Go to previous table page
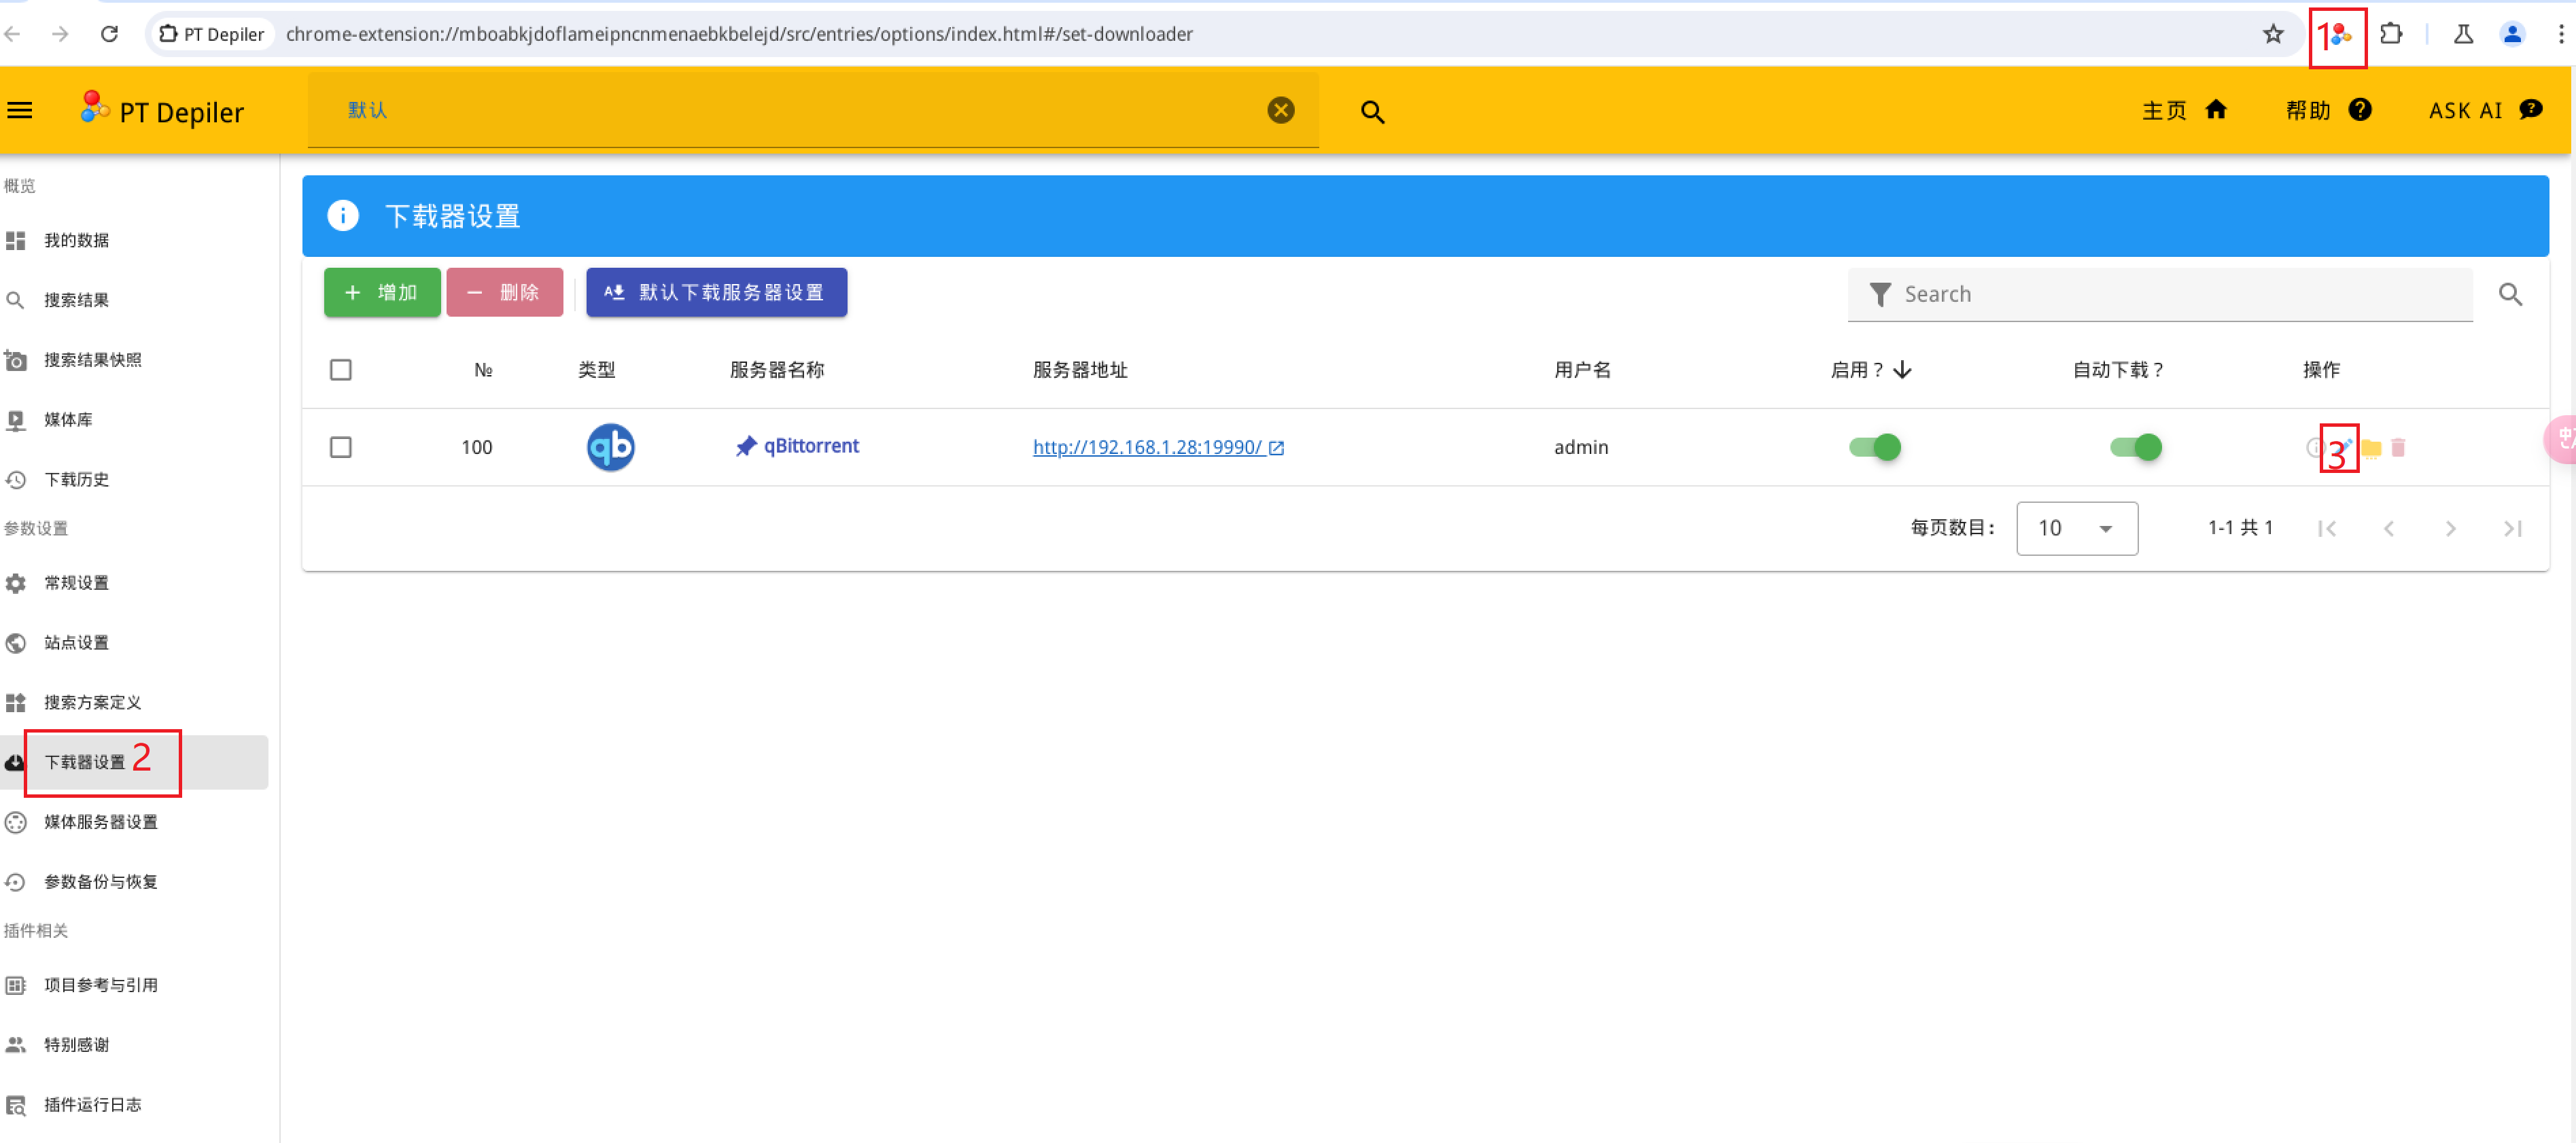This screenshot has height=1143, width=2576. tap(2388, 528)
